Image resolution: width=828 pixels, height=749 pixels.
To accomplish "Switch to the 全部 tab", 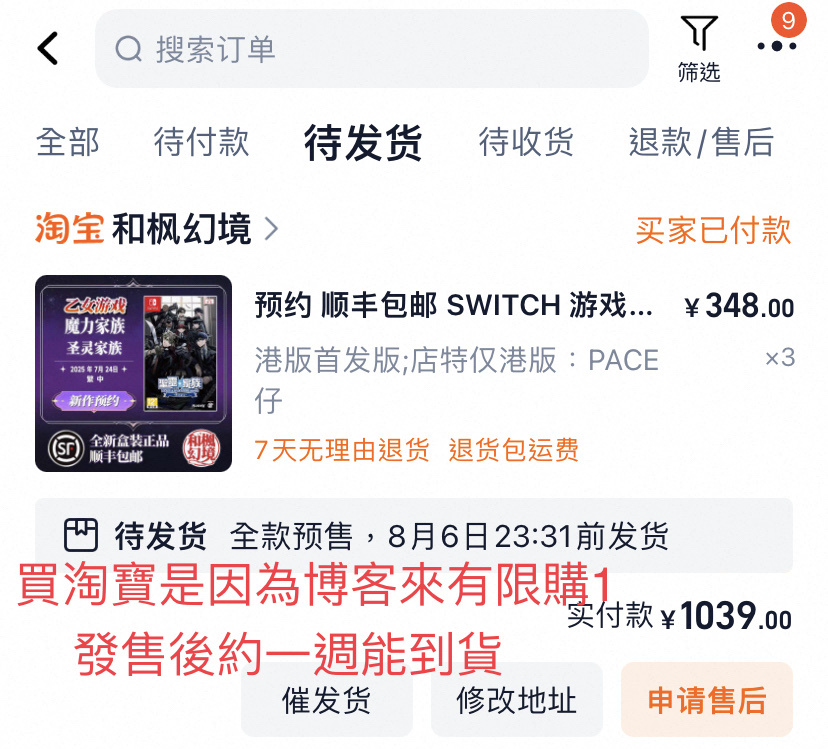I will tap(68, 142).
